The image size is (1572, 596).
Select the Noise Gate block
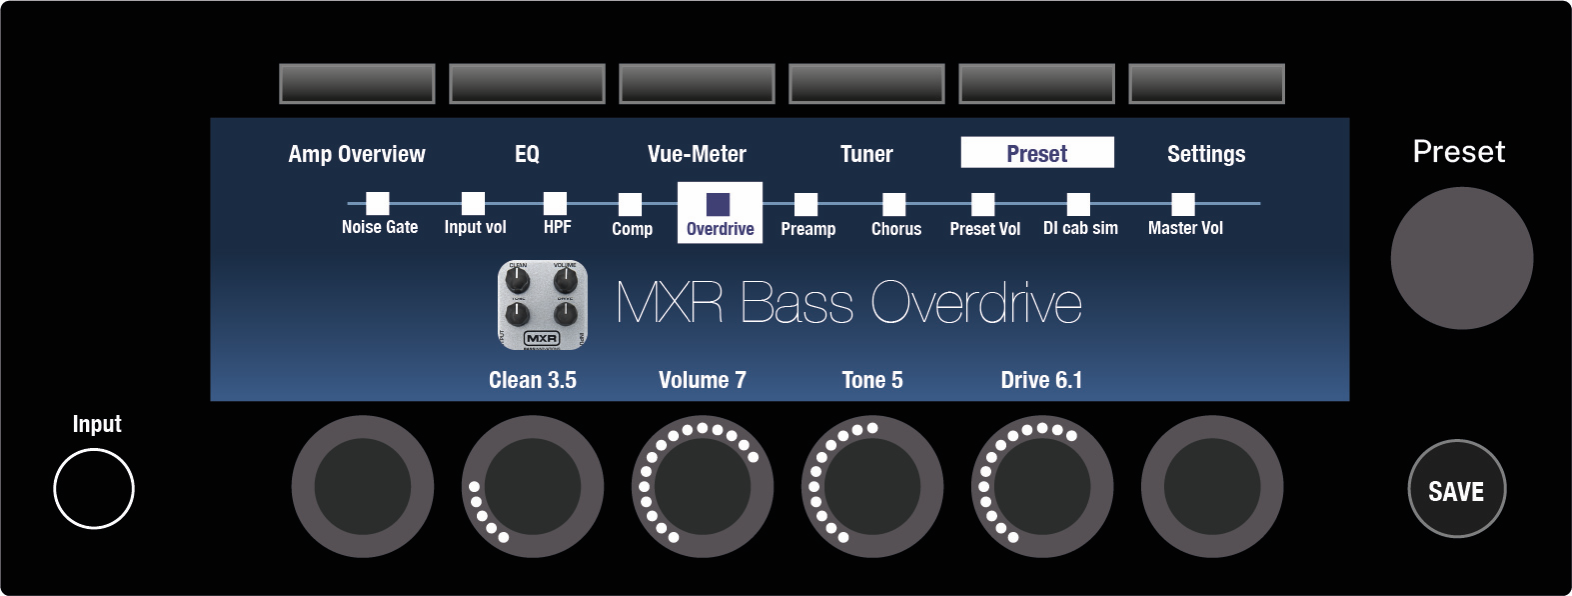point(379,214)
